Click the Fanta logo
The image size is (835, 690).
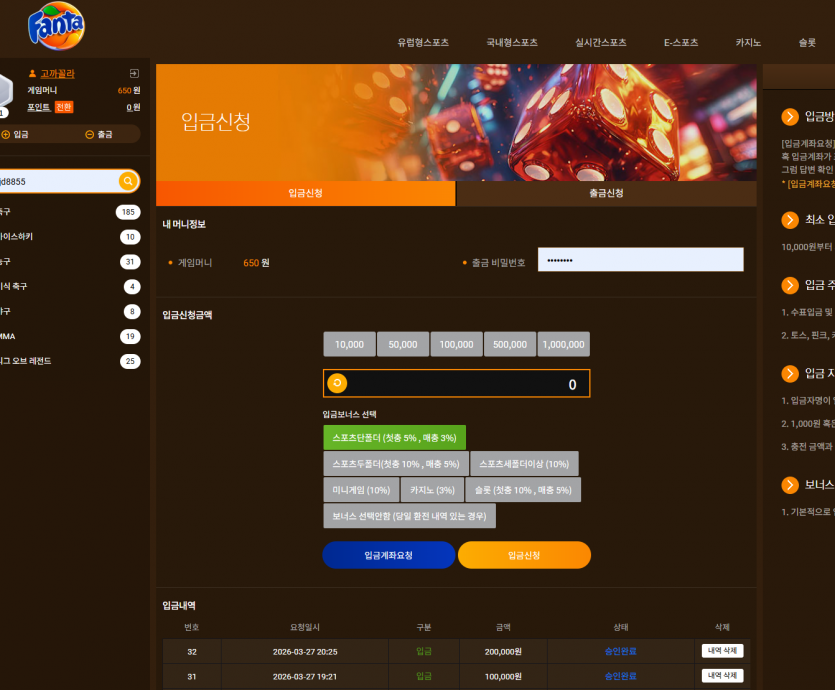point(56,26)
